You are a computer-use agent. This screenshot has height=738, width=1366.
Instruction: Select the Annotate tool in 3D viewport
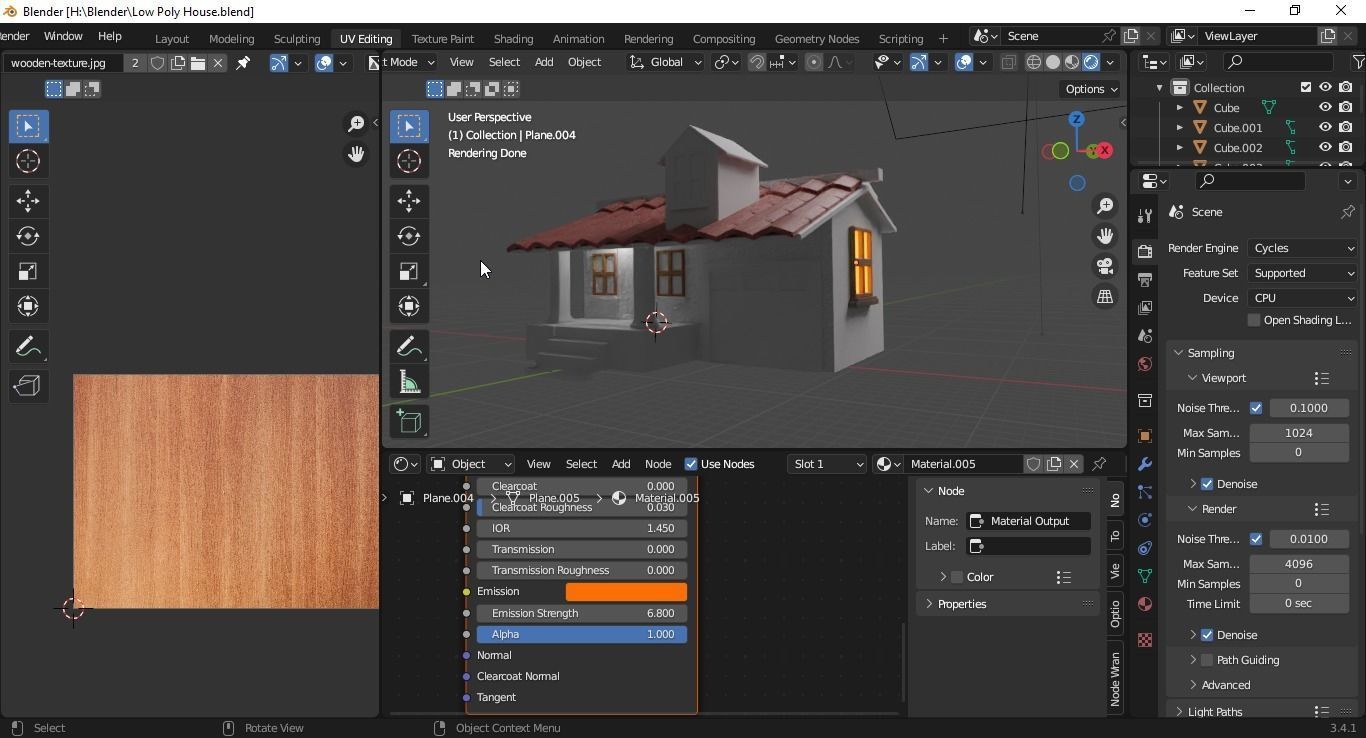click(408, 346)
